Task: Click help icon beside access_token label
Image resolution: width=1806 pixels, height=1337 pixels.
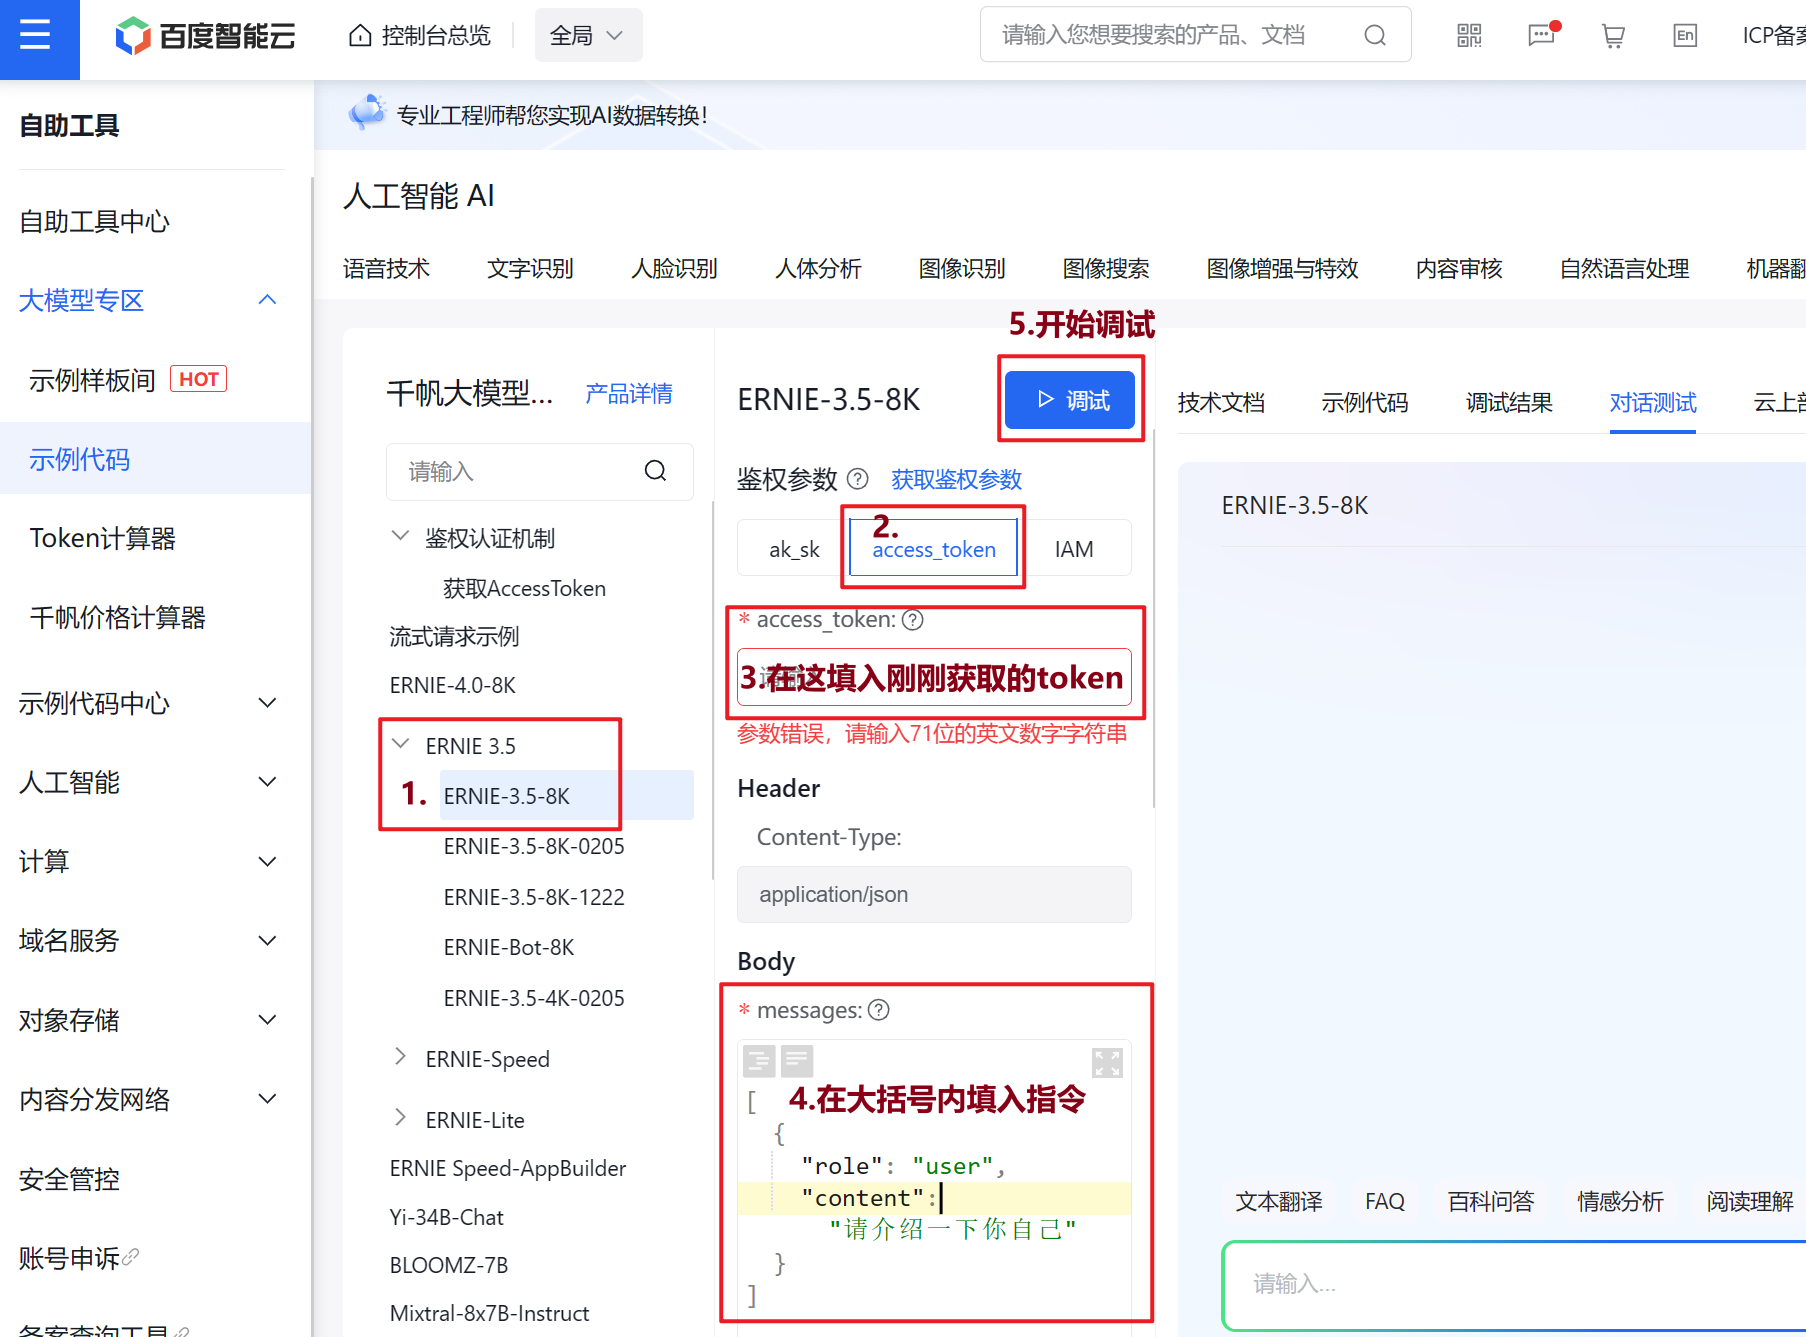Action: pos(912,620)
